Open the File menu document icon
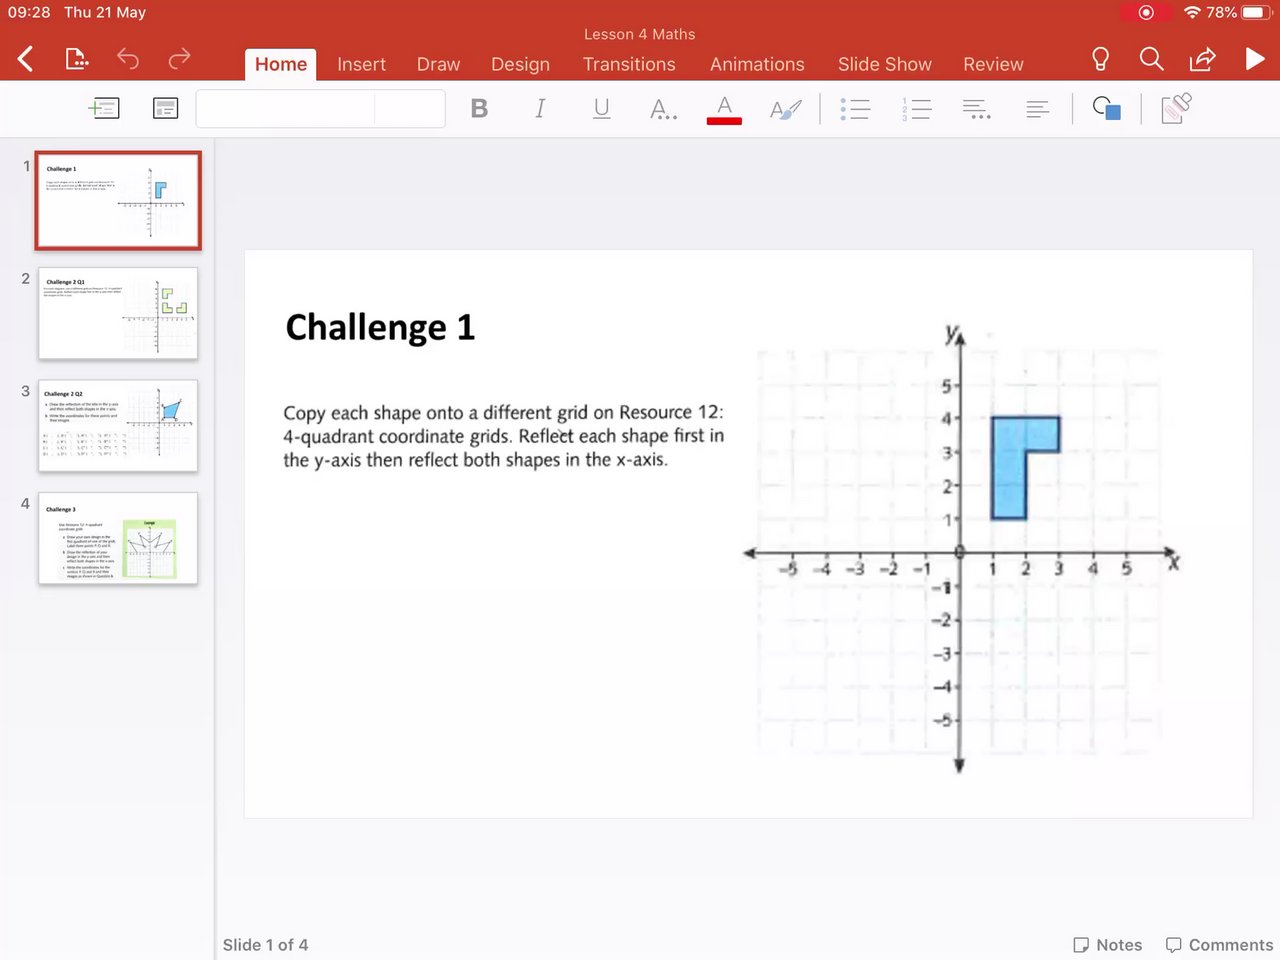The height and width of the screenshot is (960, 1280). pos(77,59)
